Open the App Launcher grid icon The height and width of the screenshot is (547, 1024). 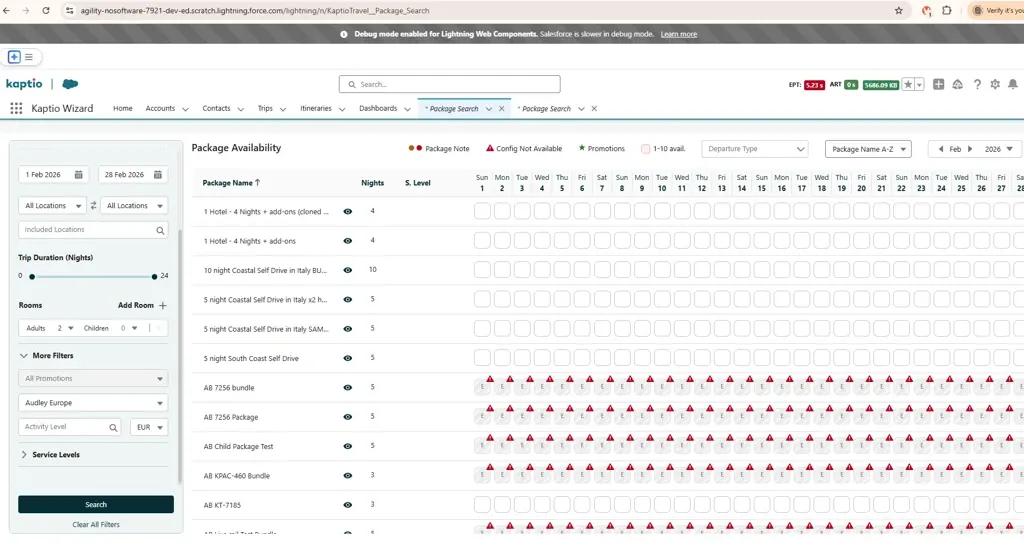[x=16, y=108]
